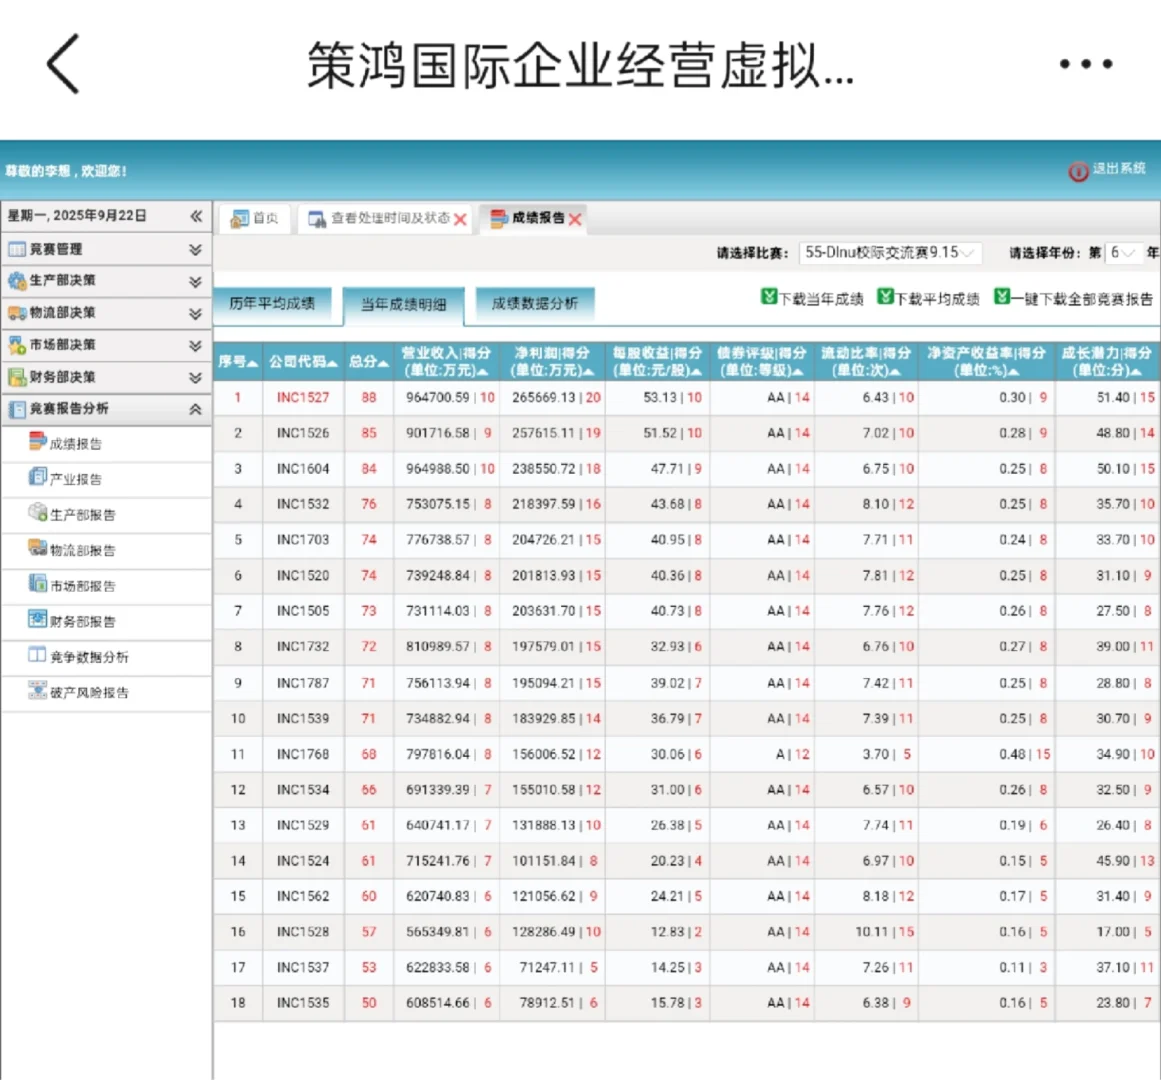The width and height of the screenshot is (1161, 1080).
Task: Click company code INC1768
Action: pos(303,754)
